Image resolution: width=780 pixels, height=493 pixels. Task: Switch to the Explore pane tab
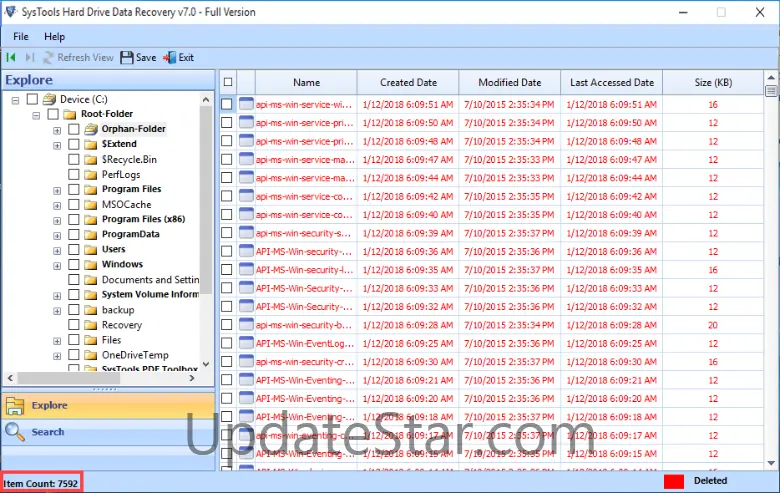pyautogui.click(x=108, y=405)
